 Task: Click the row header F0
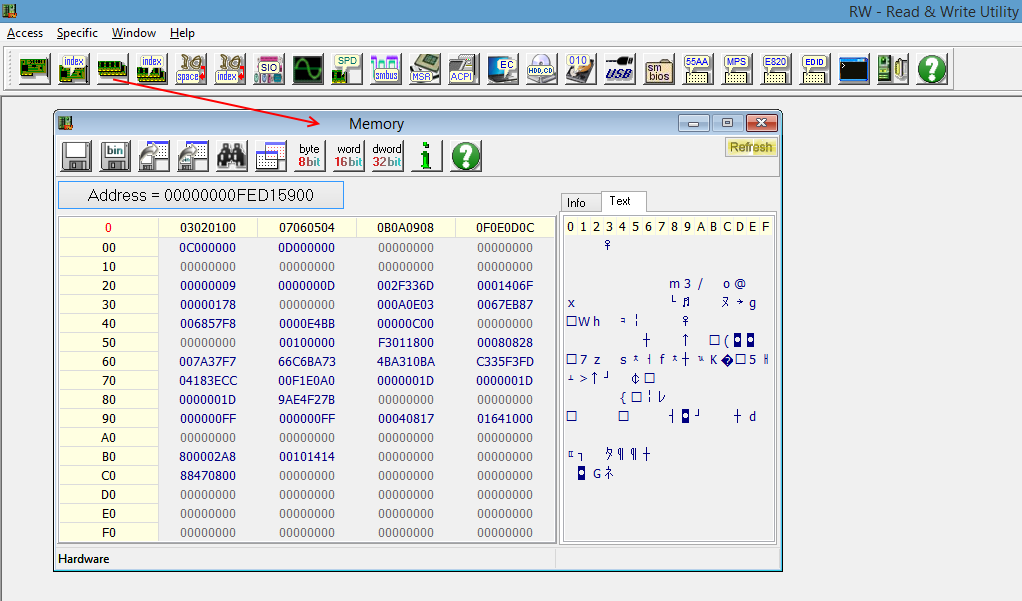(x=109, y=533)
